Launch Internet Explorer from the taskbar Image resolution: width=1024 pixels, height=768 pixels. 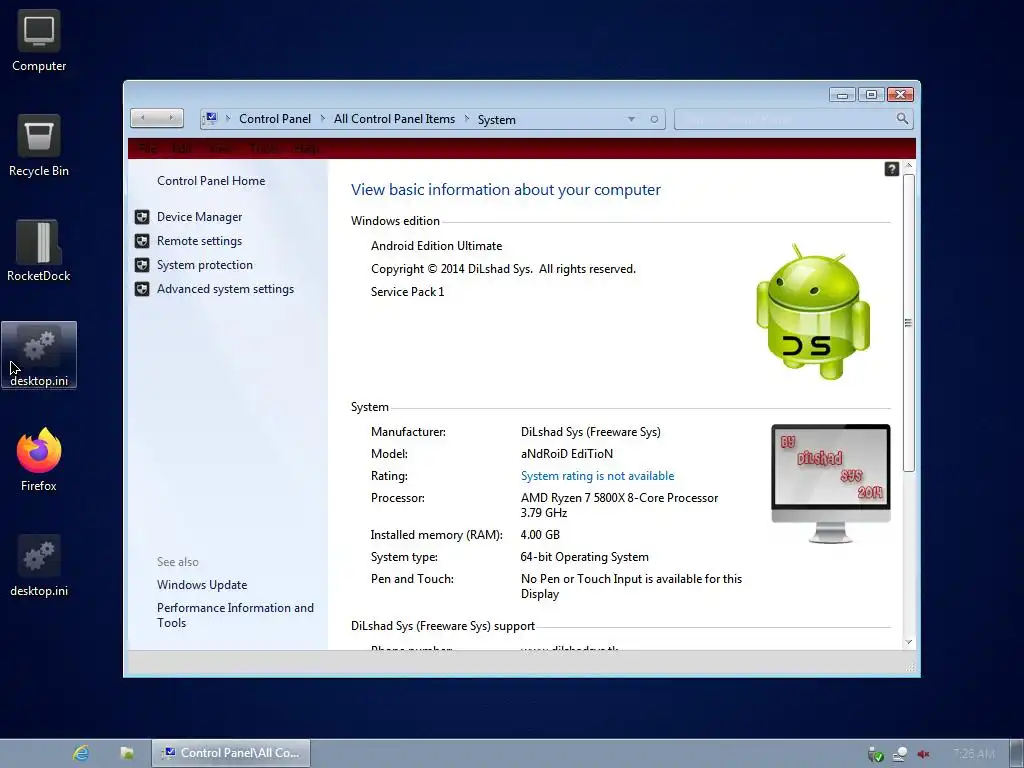click(80, 753)
